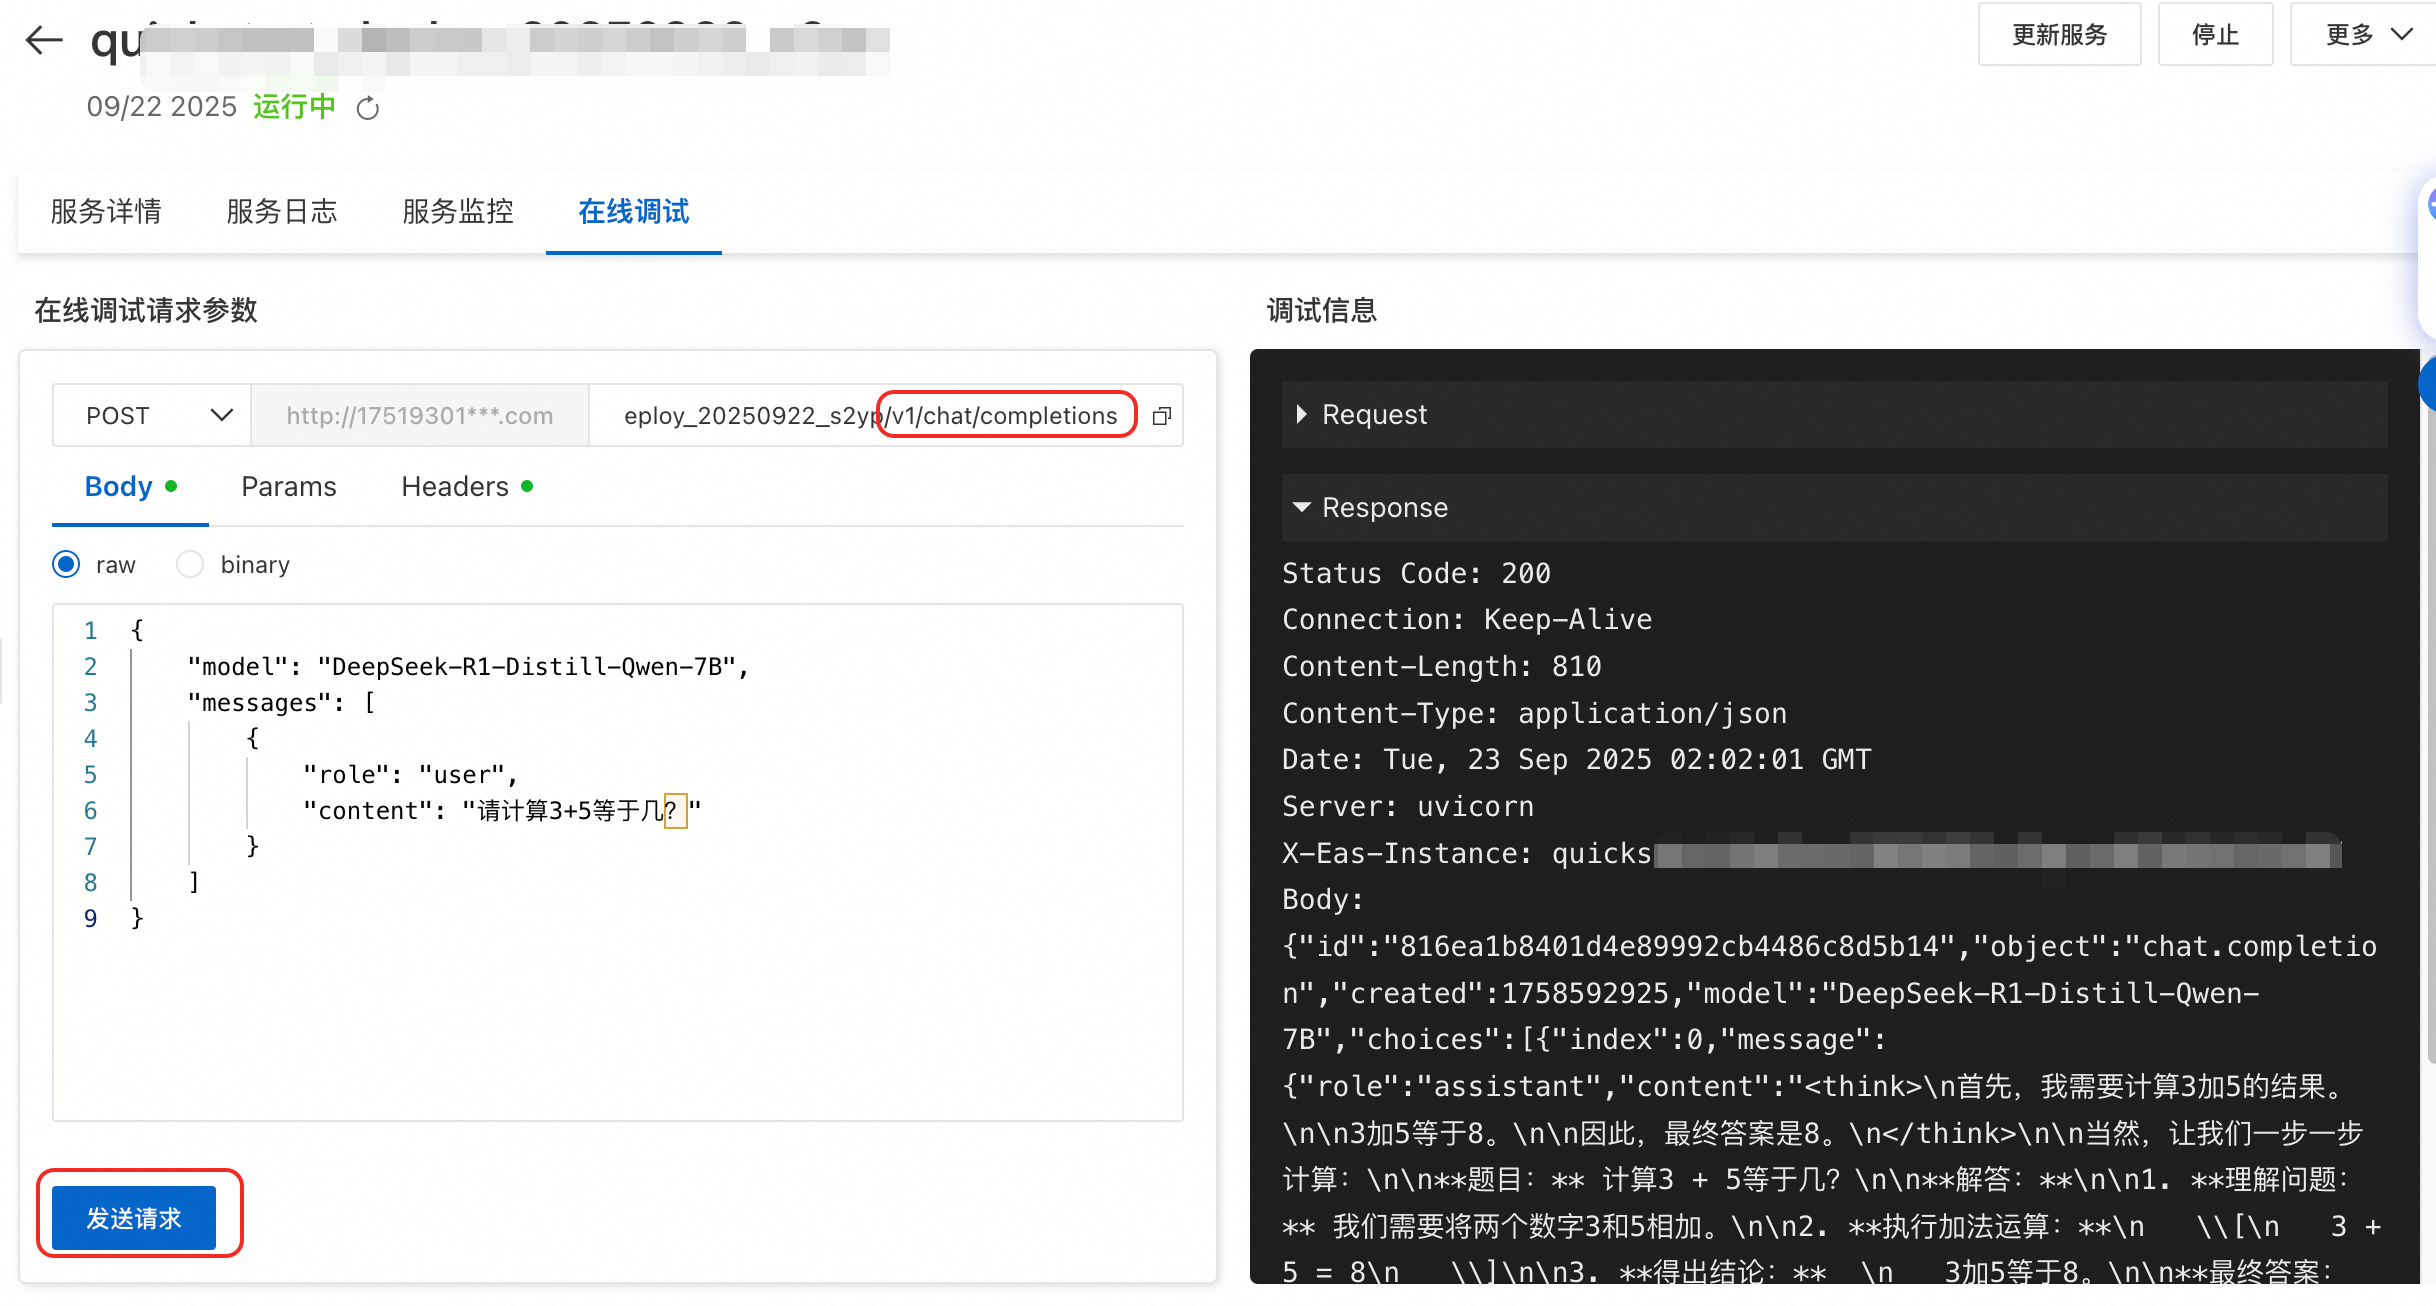Click the 更新服务 button

coord(2059,35)
